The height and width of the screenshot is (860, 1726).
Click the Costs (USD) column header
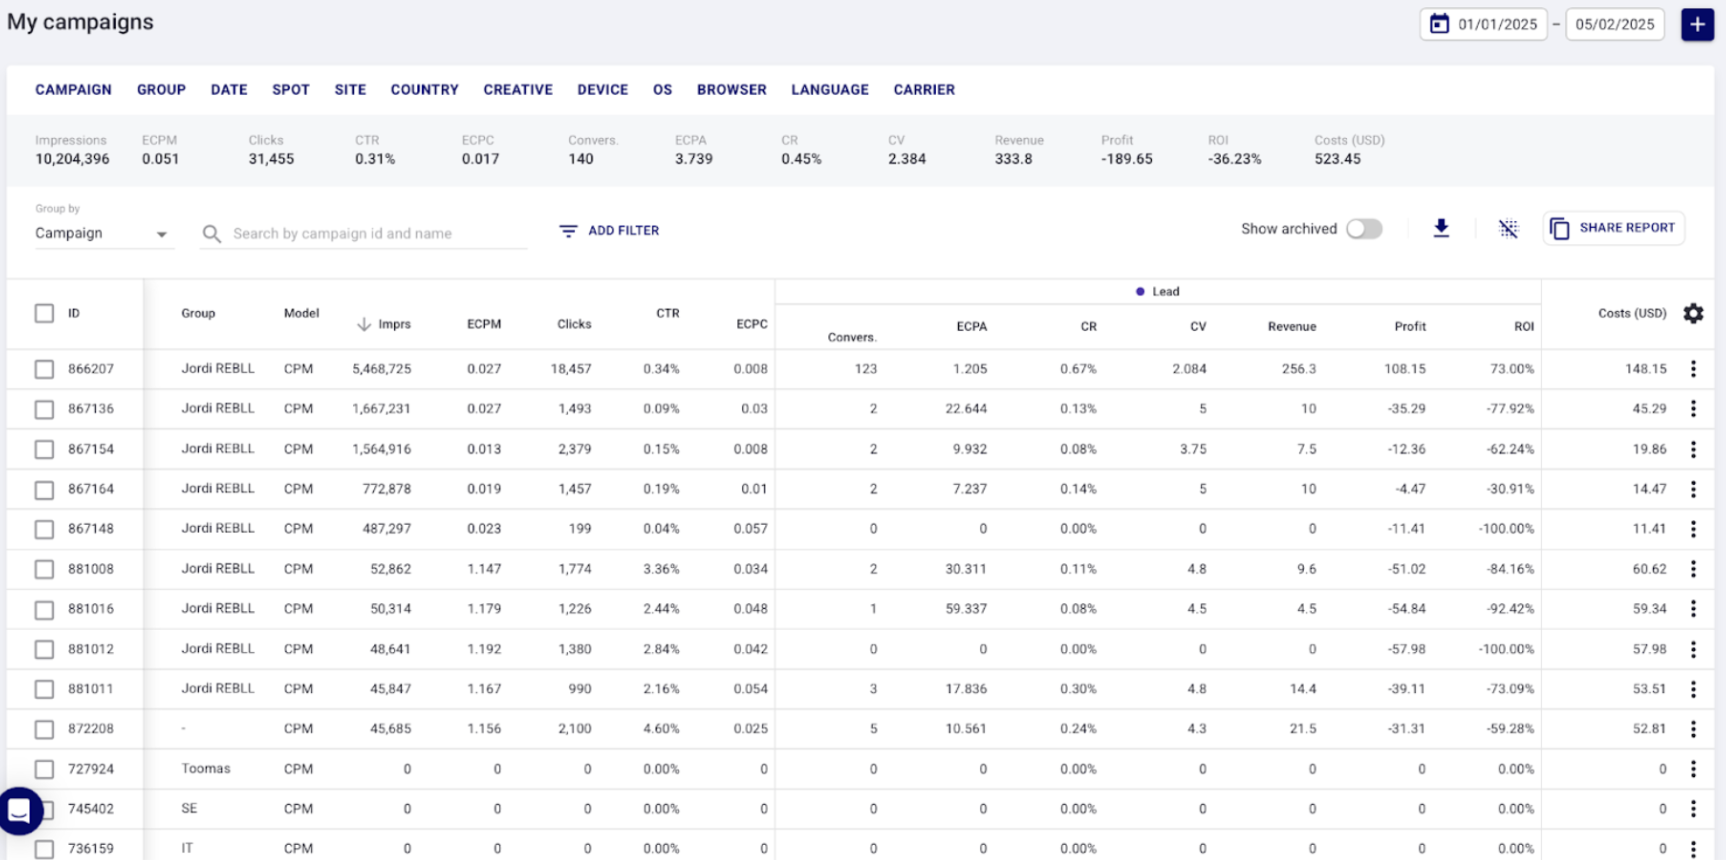(x=1632, y=313)
